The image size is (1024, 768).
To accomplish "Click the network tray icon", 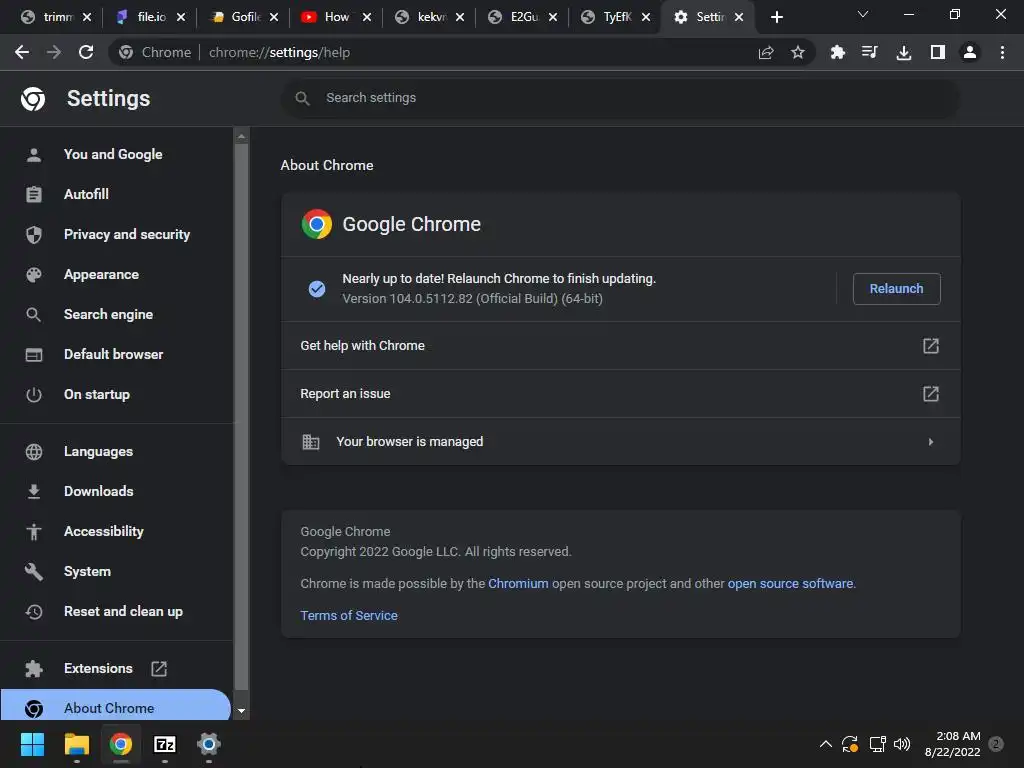I will [877, 744].
